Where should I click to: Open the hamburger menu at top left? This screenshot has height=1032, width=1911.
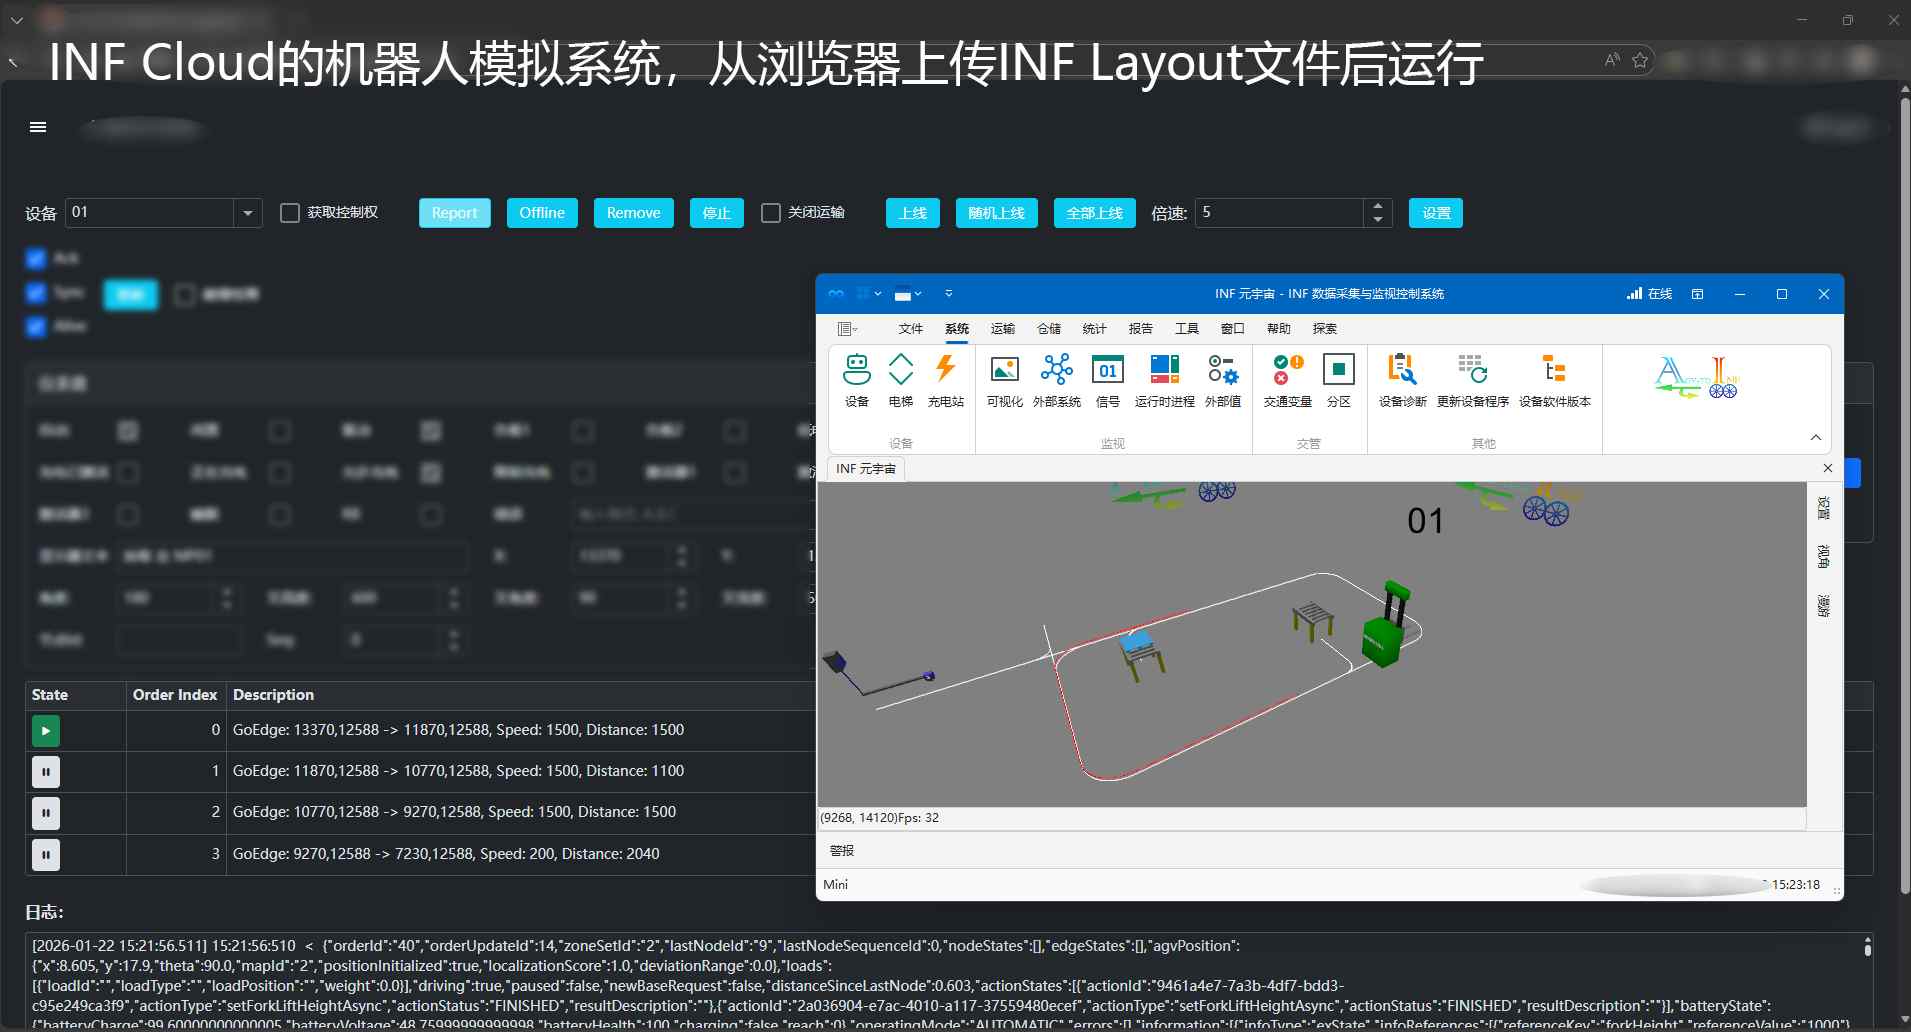pos(38,127)
